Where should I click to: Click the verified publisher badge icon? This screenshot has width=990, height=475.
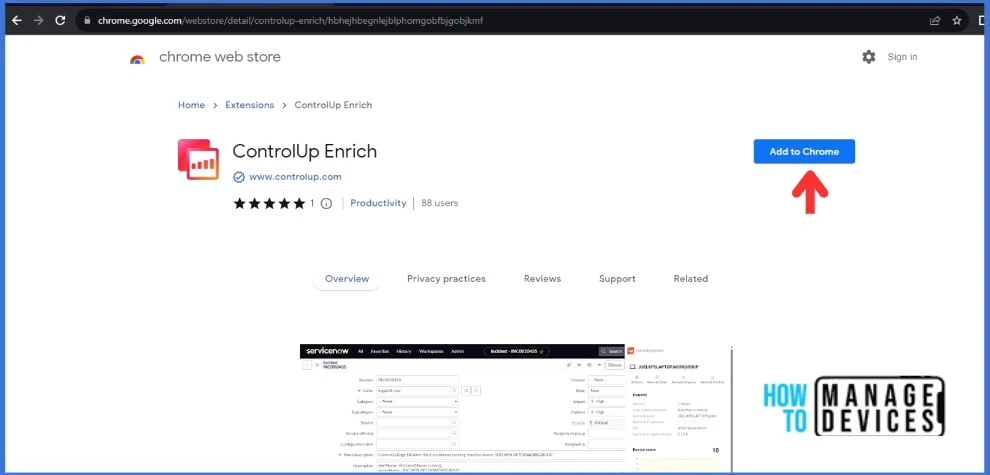pos(239,177)
